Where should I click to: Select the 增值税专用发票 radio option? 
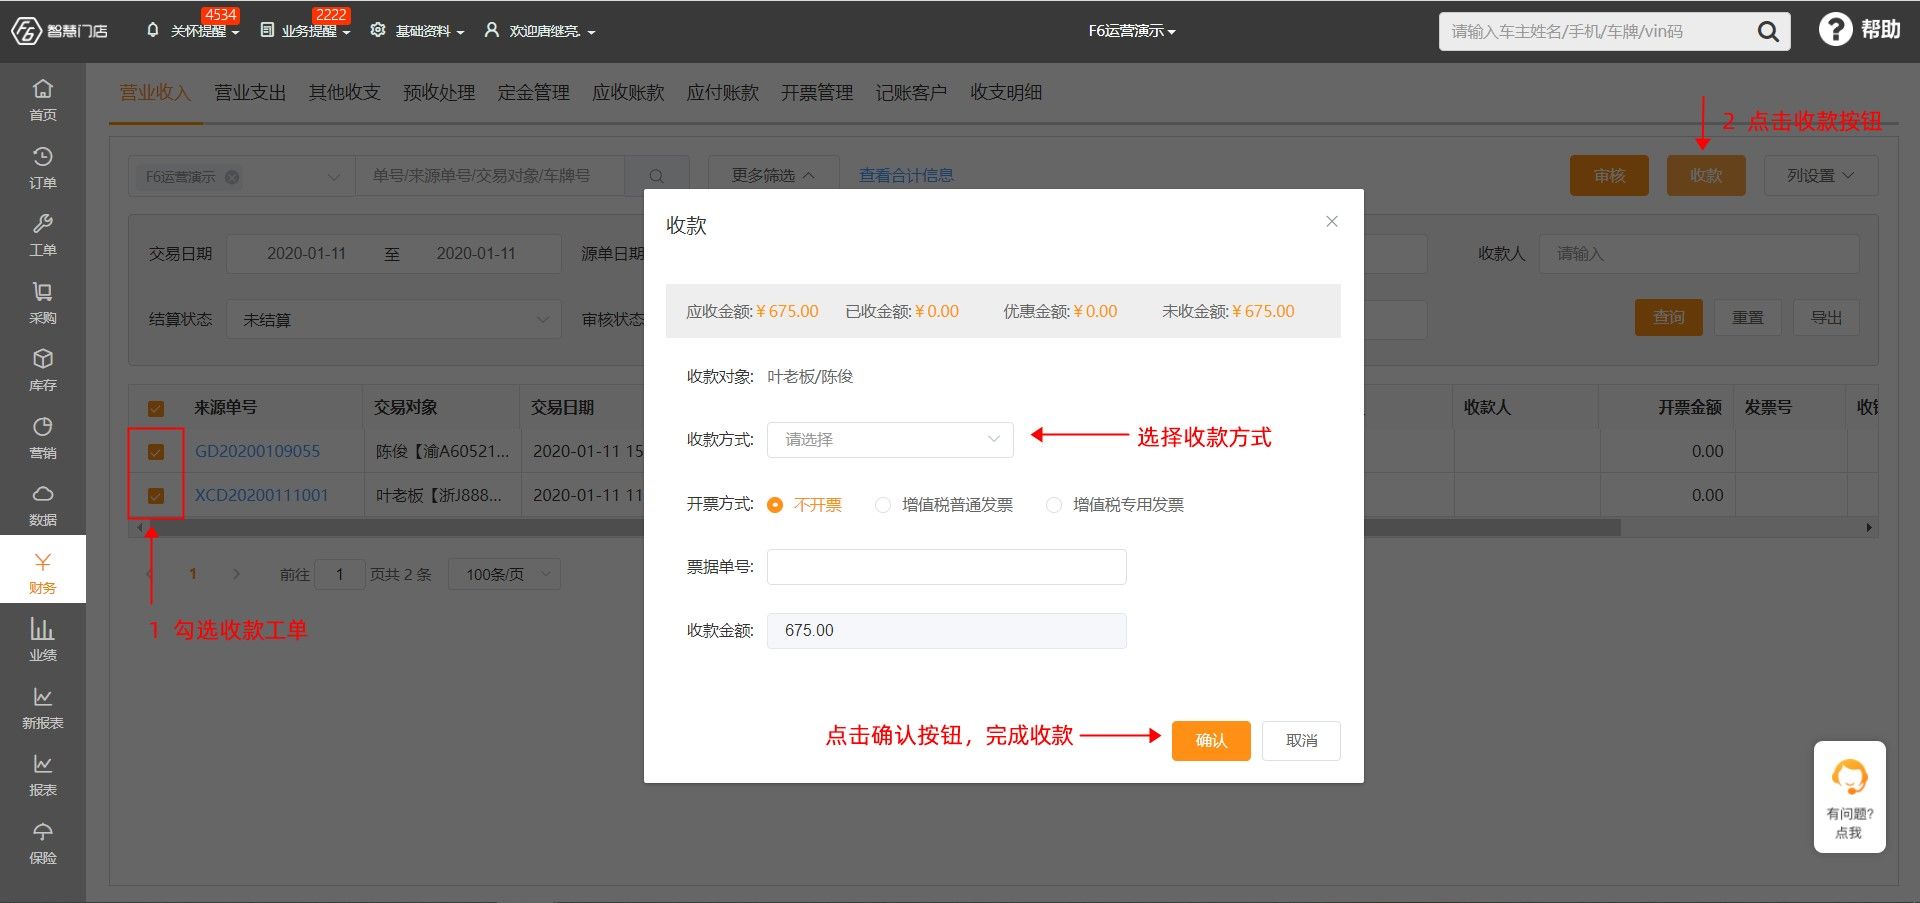click(1054, 505)
